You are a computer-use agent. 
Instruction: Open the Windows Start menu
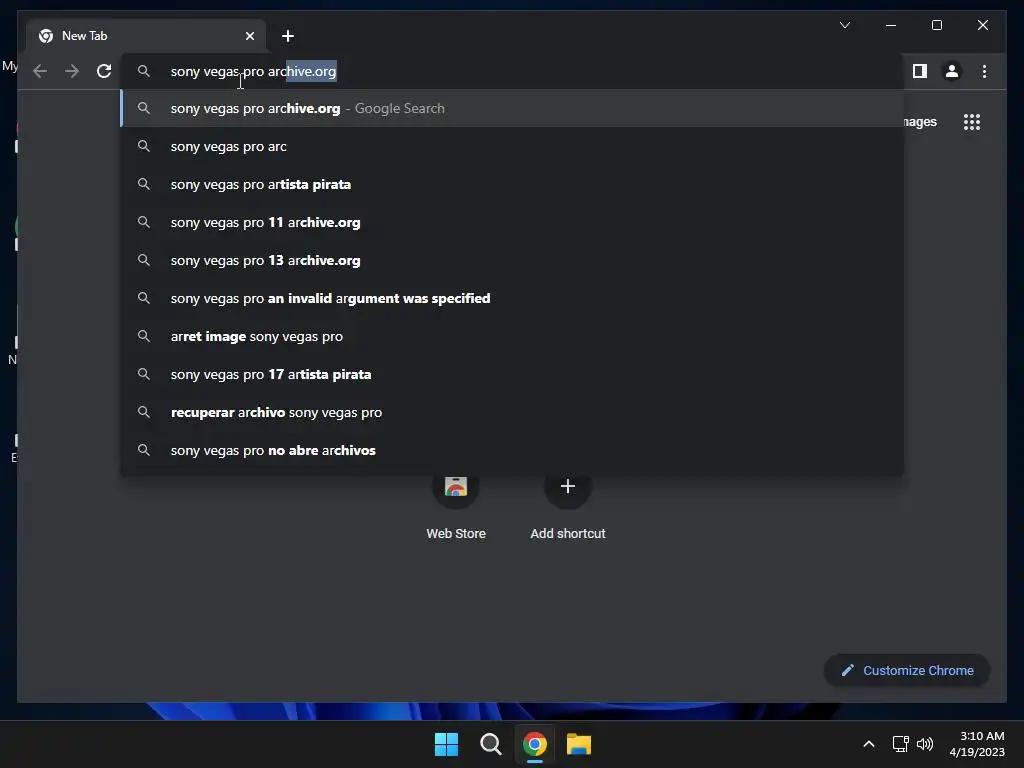(x=447, y=744)
